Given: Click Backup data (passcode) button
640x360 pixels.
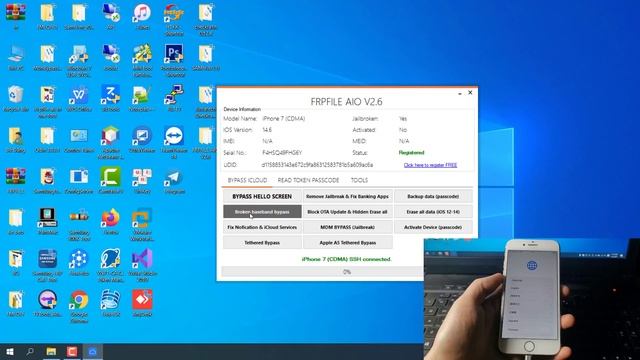Looking at the screenshot, I should click(x=433, y=196).
